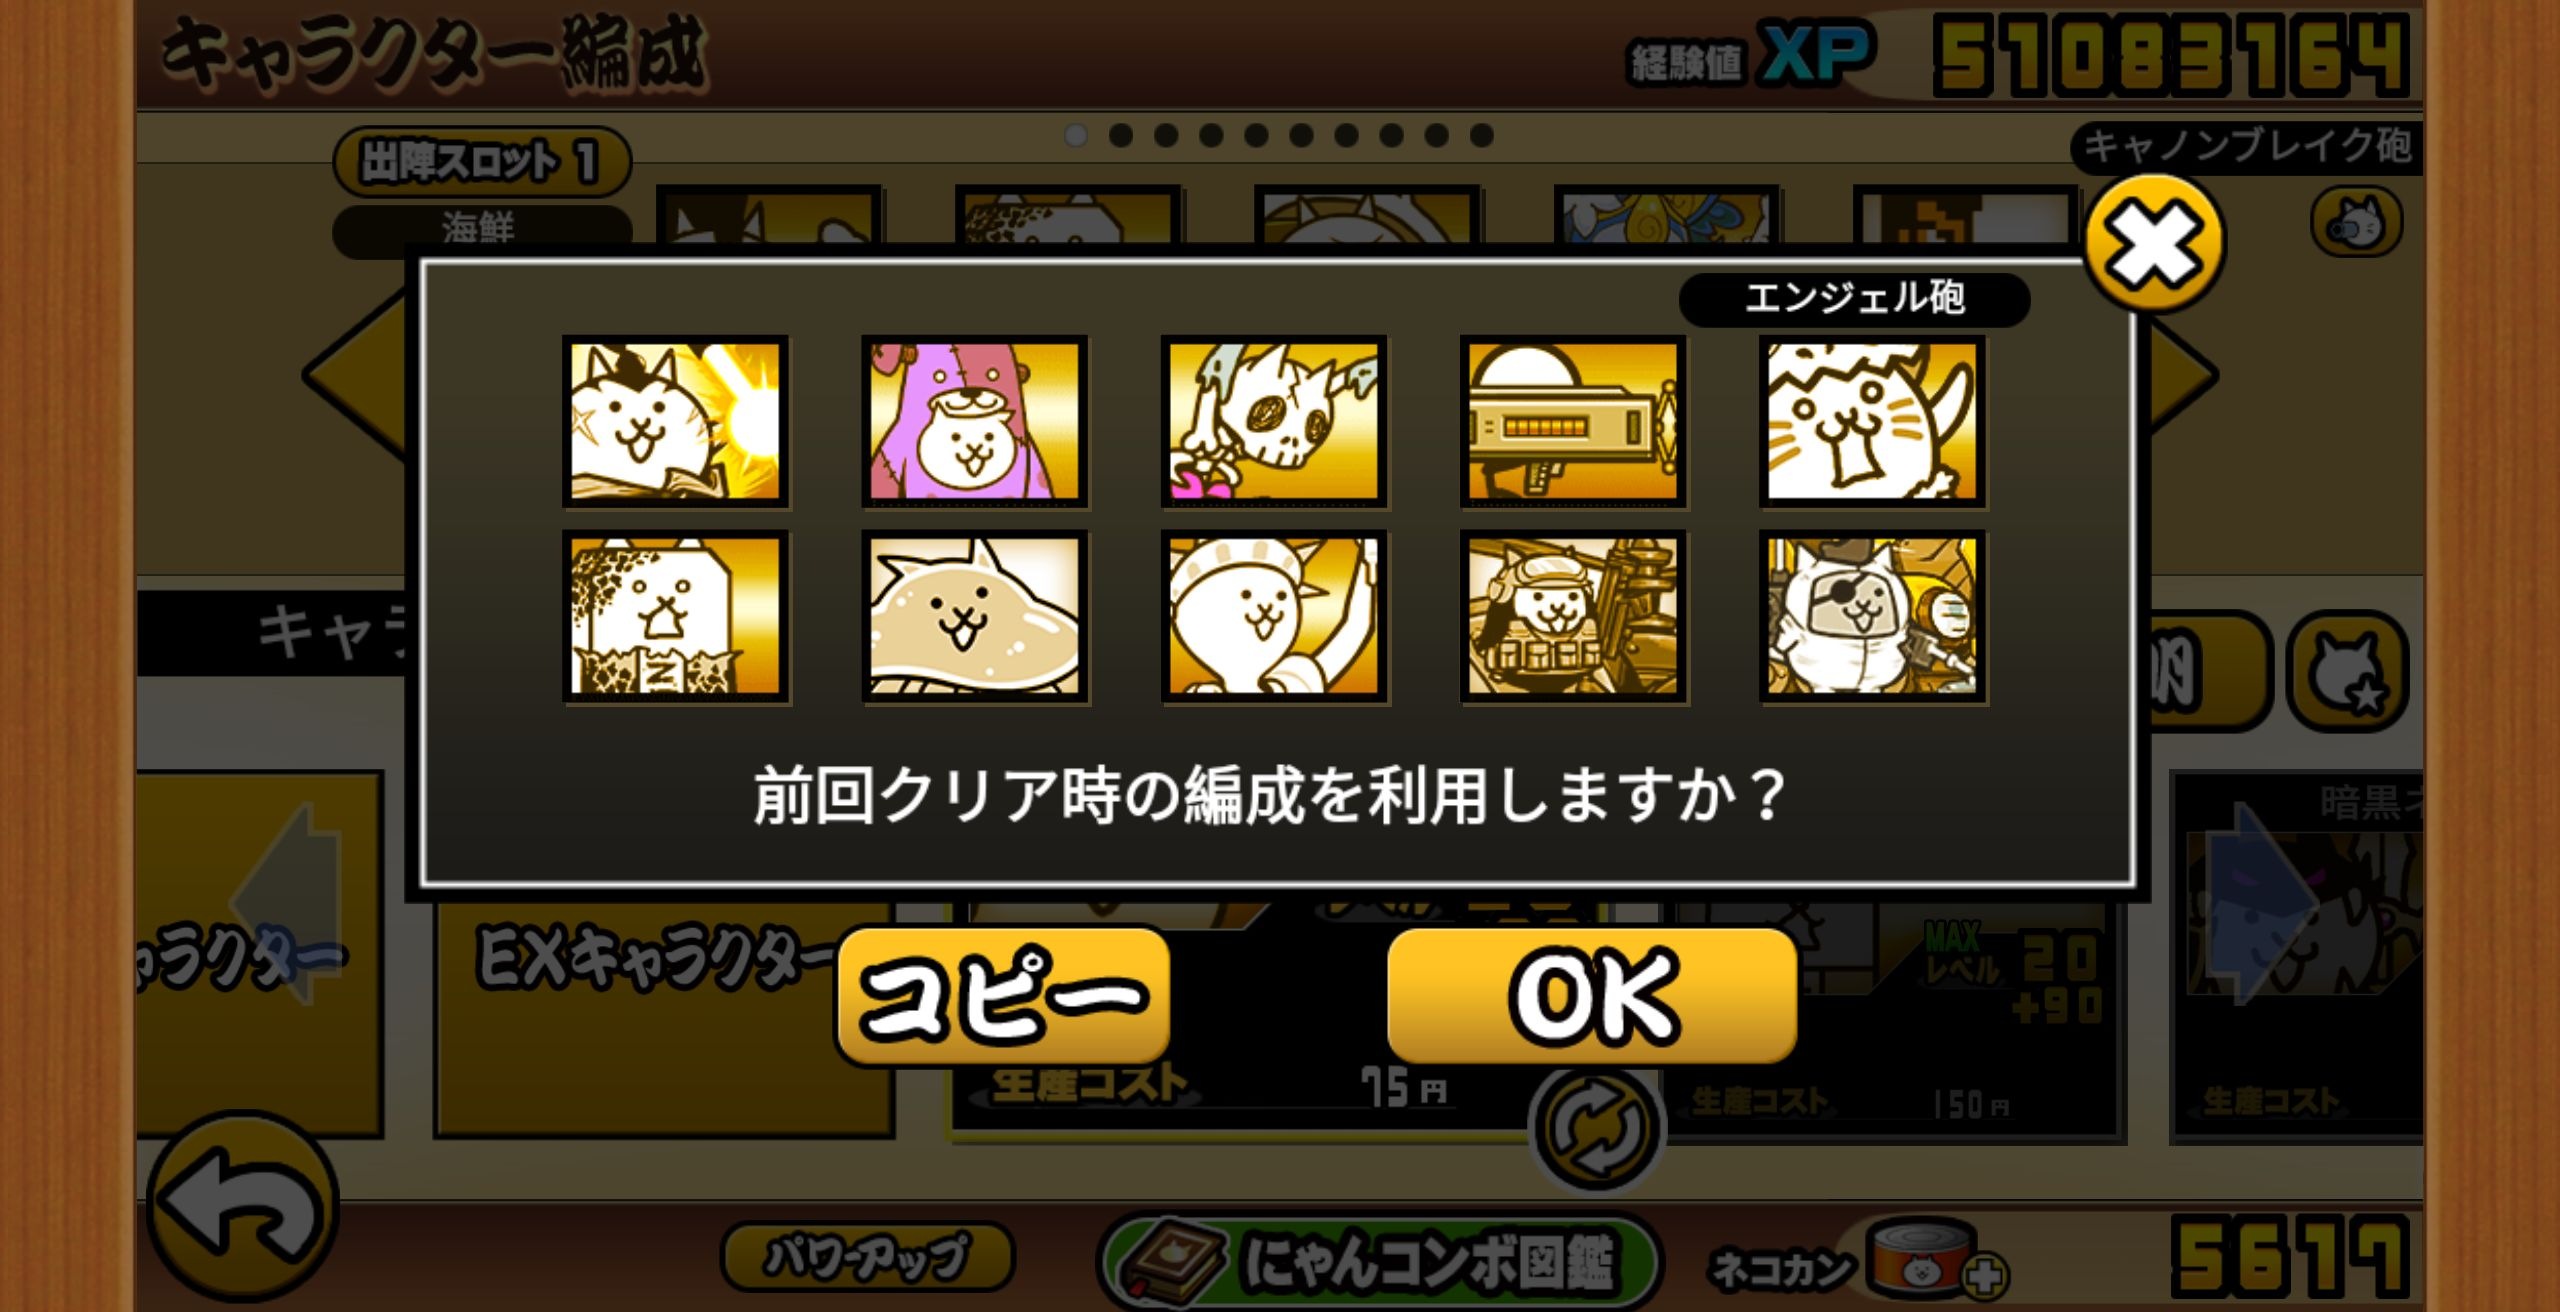The image size is (2560, 1312).
Task: Select the eggshell cat icon
Action: pyautogui.click(x=1872, y=421)
